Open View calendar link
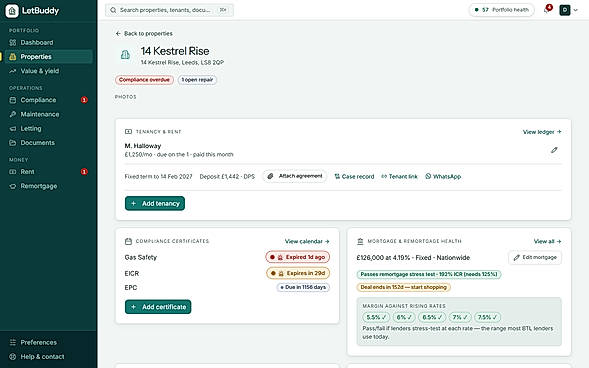589x368 pixels. click(307, 241)
